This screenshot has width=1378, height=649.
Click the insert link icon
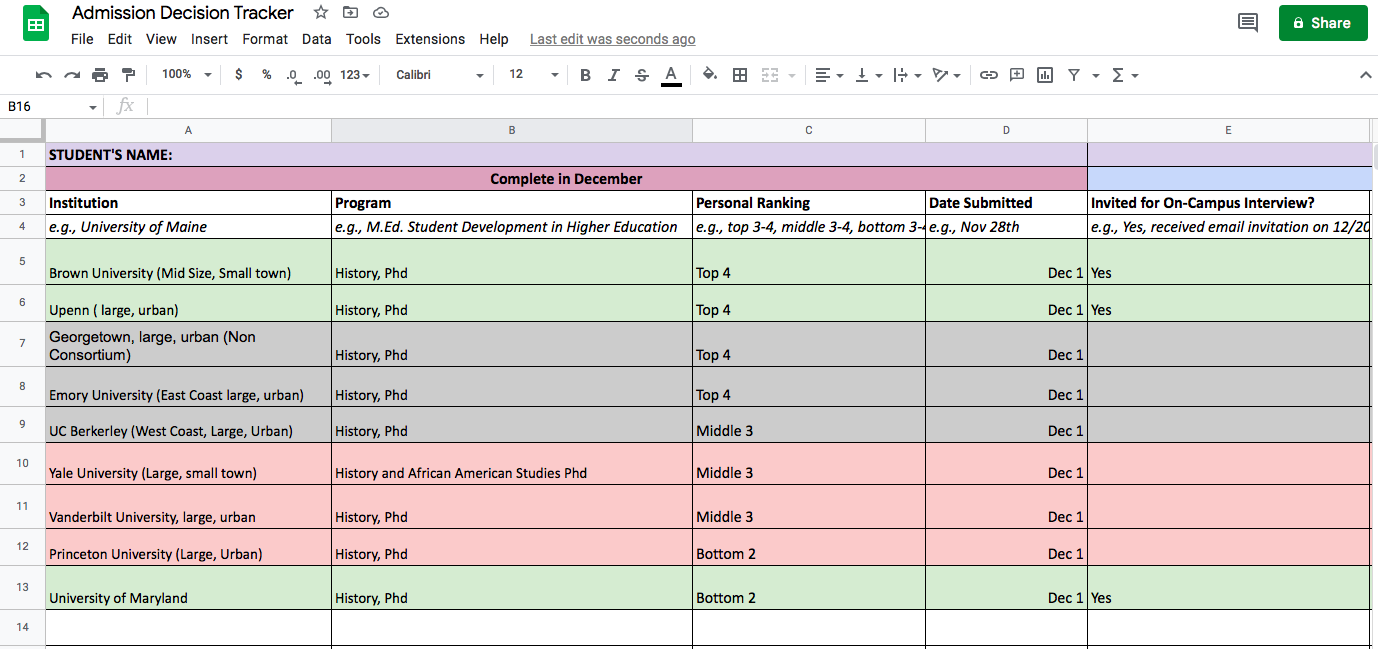(x=989, y=74)
